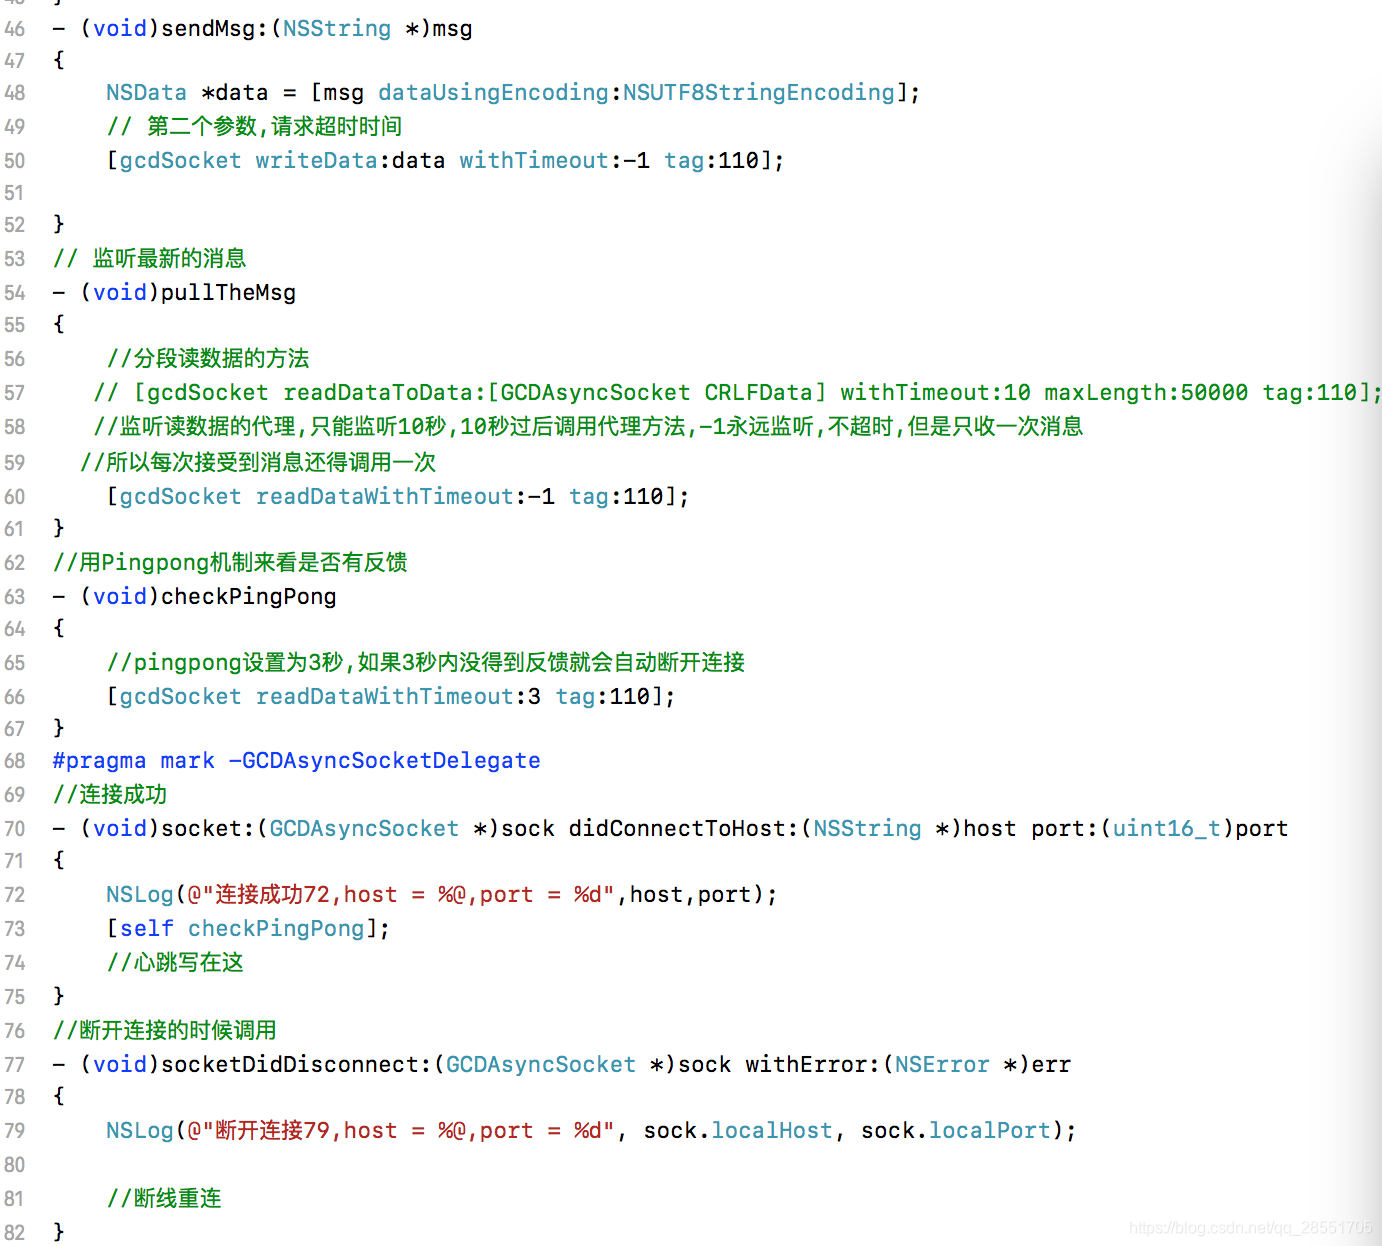1382x1246 pixels.
Task: Click line number 50 in gutter
Action: tap(14, 161)
